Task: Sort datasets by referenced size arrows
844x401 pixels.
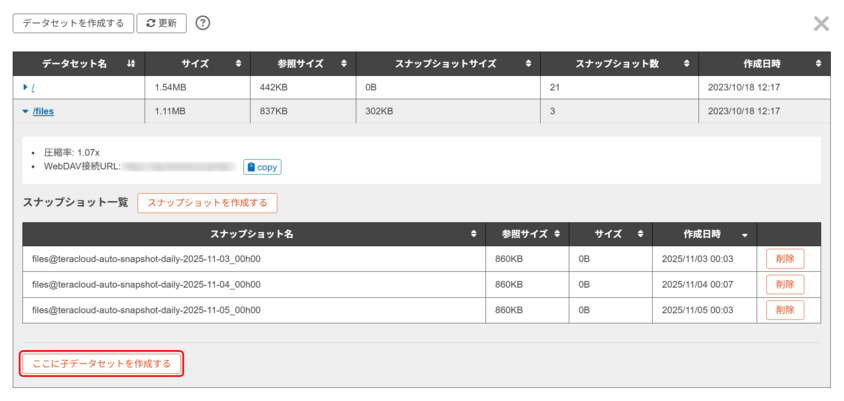Action: [343, 64]
